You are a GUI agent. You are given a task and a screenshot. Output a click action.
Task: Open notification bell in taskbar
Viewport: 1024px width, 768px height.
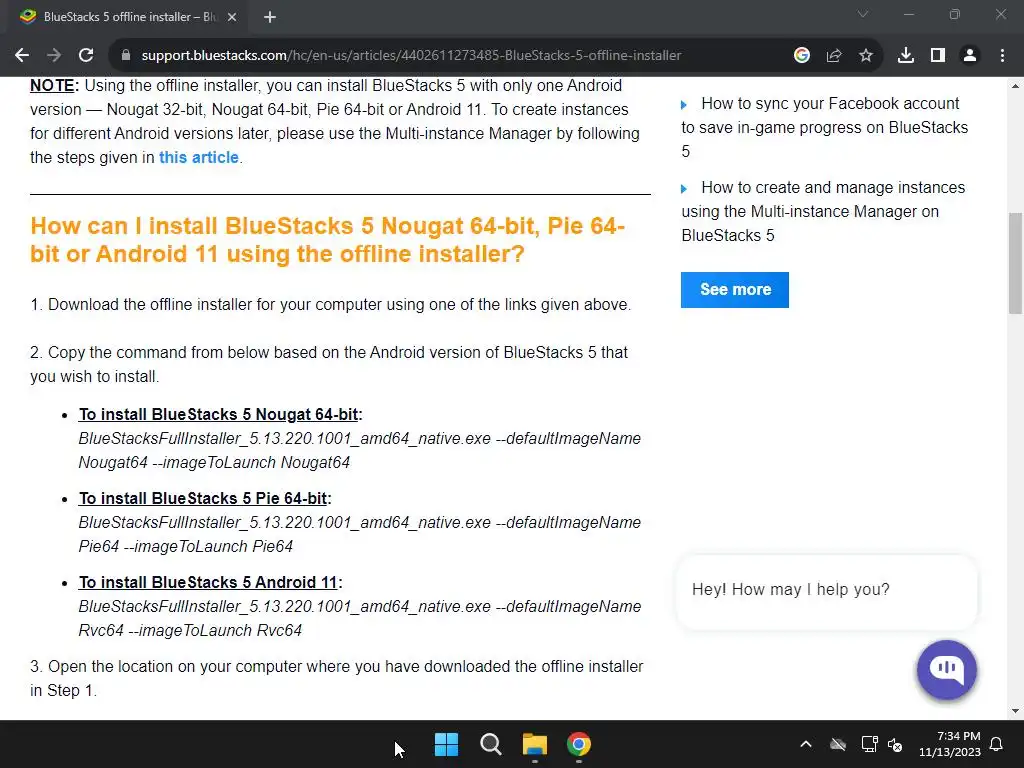pyautogui.click(x=997, y=744)
